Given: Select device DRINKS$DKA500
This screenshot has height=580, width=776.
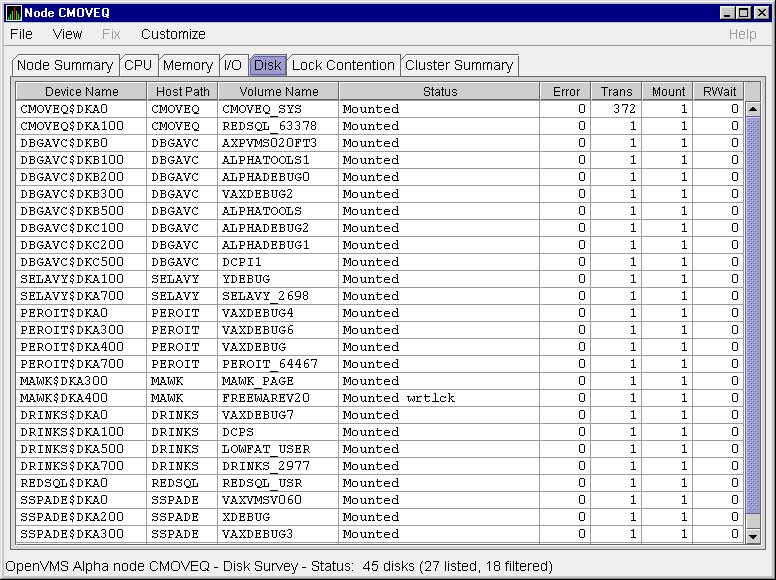Looking at the screenshot, I should [x=72, y=449].
